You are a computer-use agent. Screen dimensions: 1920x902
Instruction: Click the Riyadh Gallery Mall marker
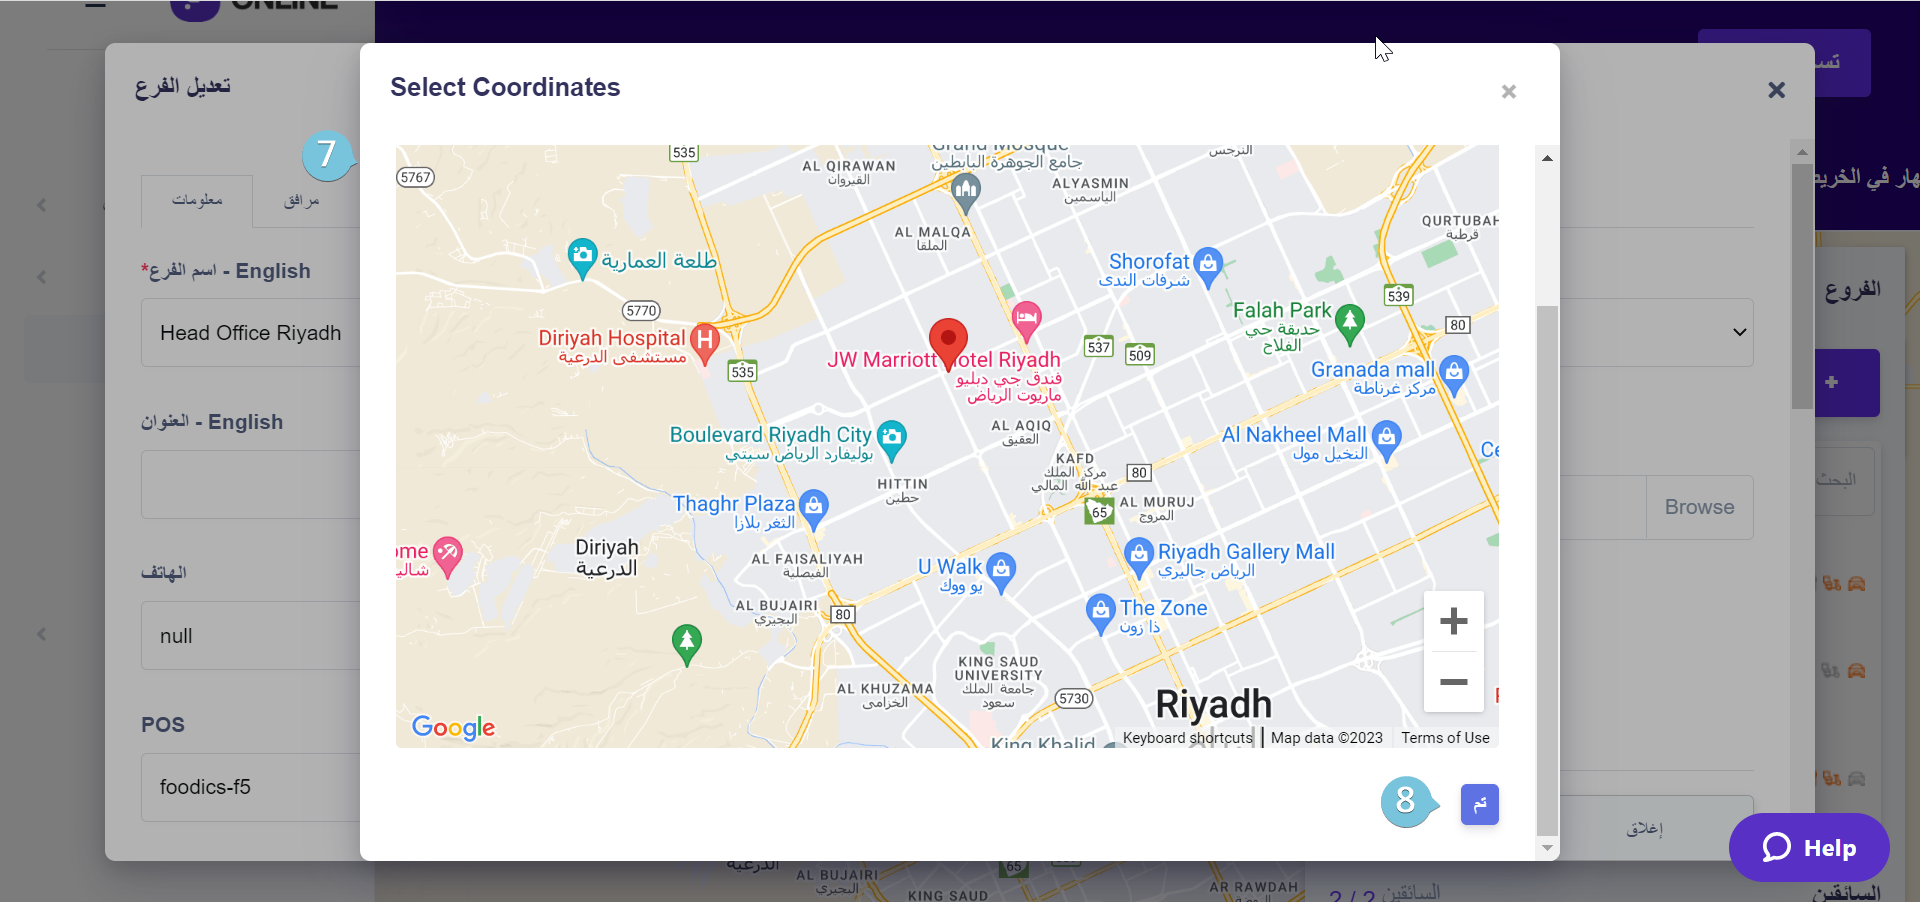1139,556
